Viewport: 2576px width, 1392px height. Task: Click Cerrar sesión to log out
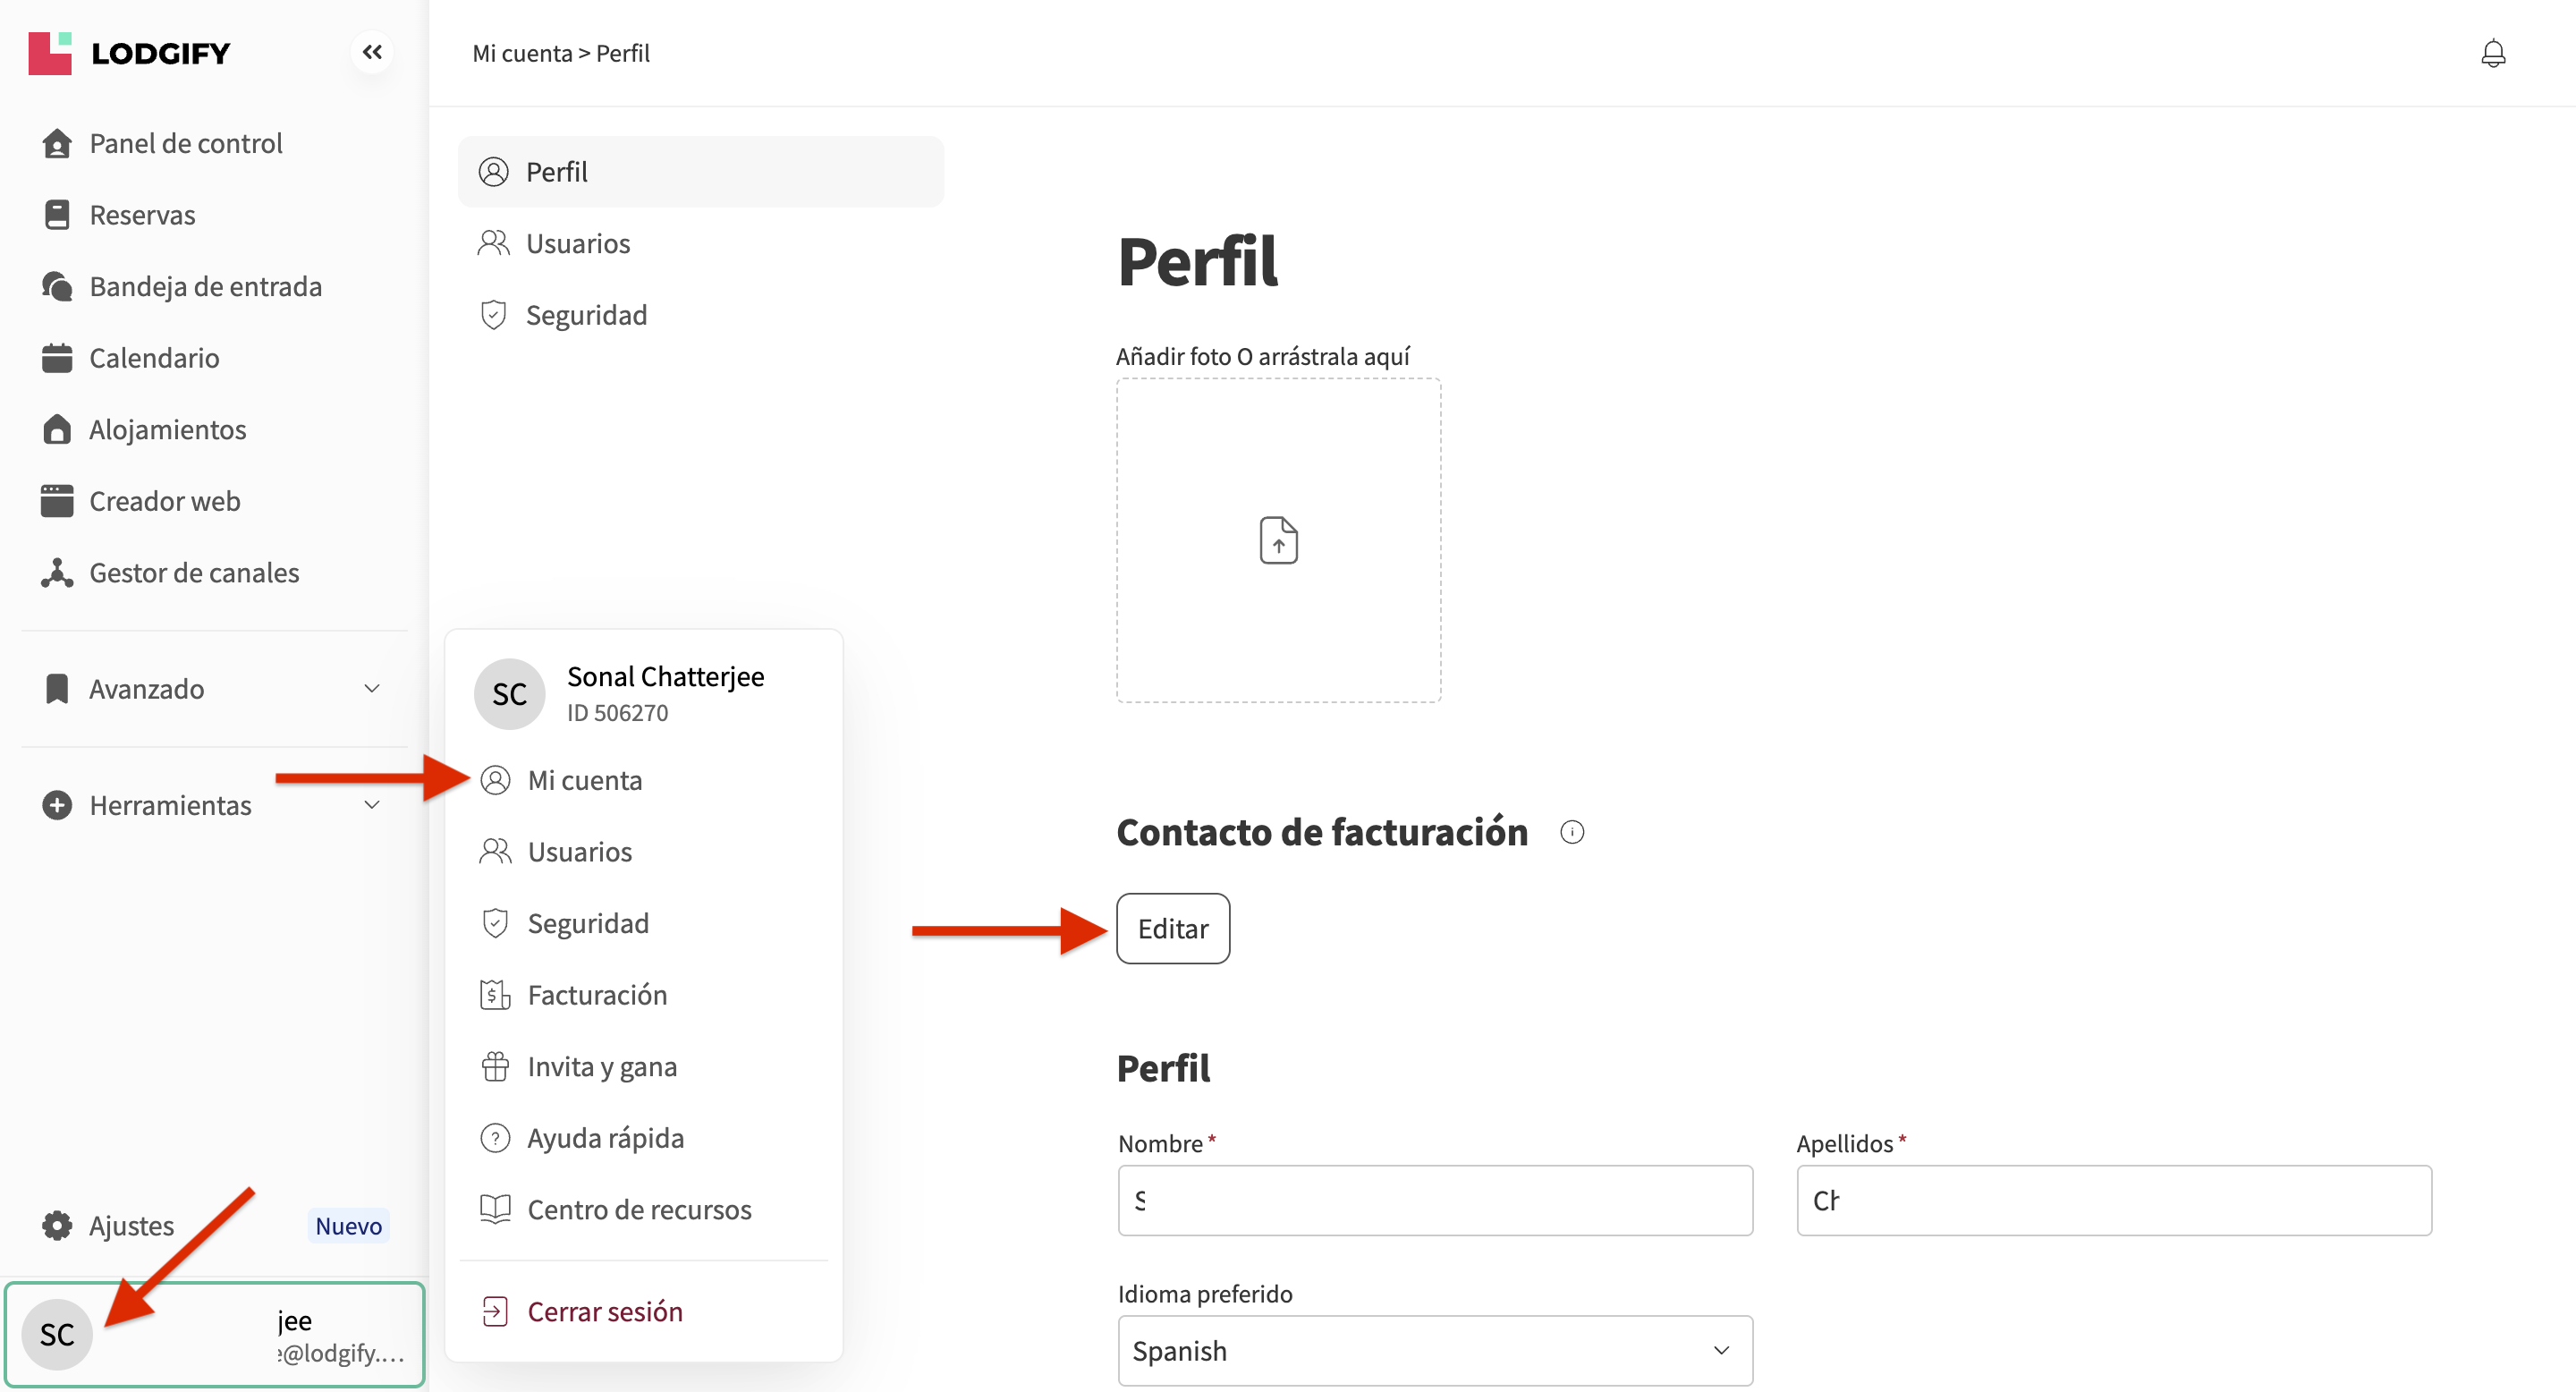604,1311
